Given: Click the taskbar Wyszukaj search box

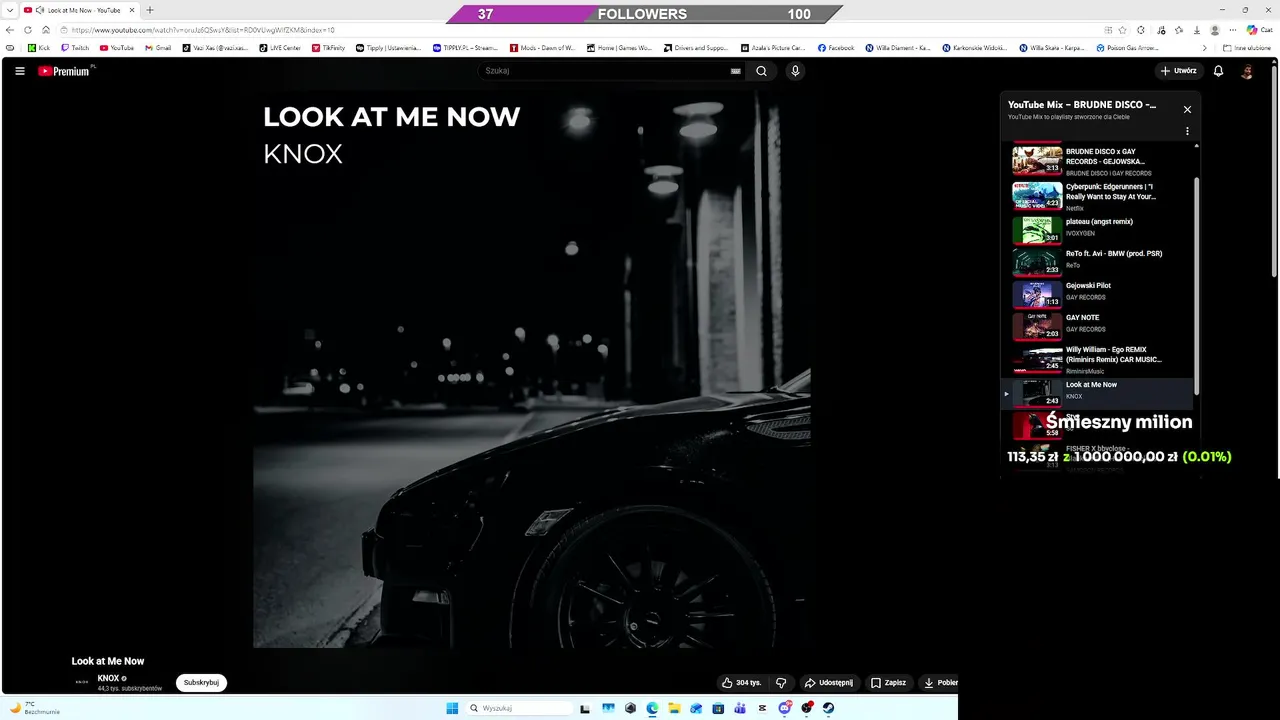Looking at the screenshot, I should (520, 708).
